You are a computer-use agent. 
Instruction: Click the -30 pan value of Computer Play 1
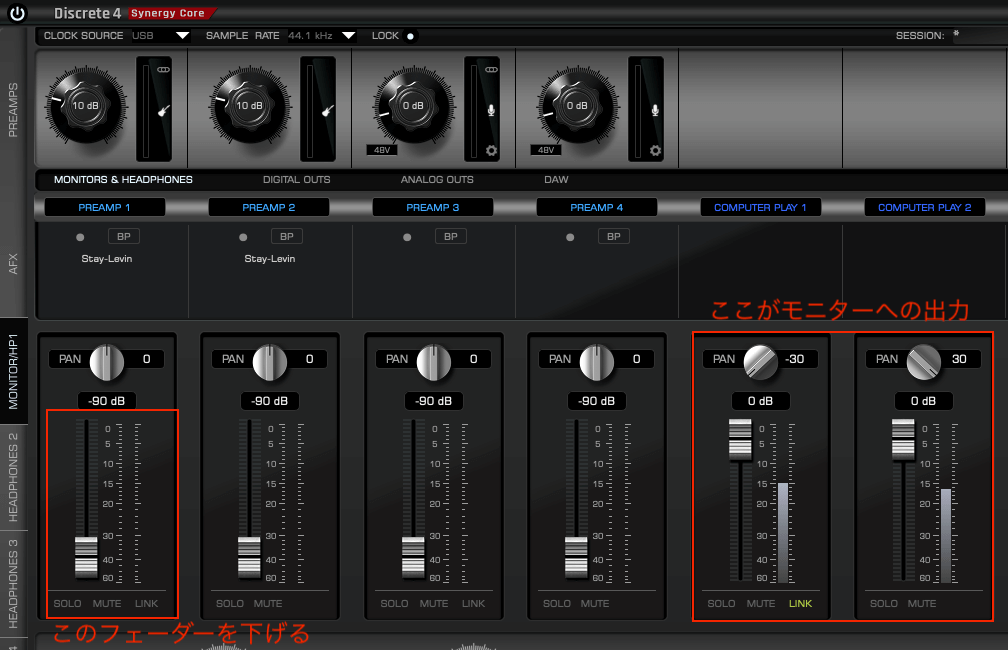point(795,359)
